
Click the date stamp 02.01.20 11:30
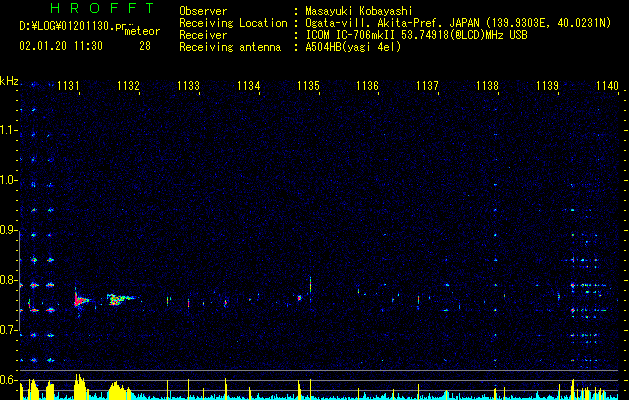point(61,46)
